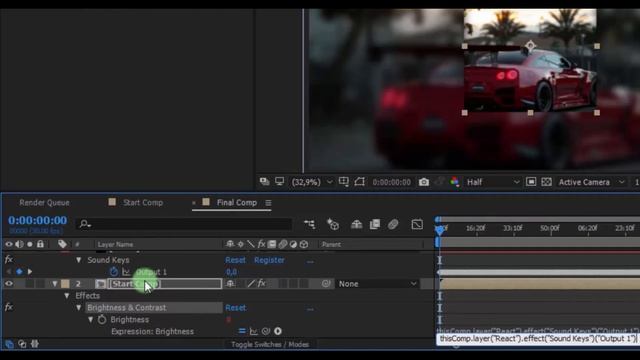
Task: Collapse the Brightness & Contrast effect
Action: [78, 307]
